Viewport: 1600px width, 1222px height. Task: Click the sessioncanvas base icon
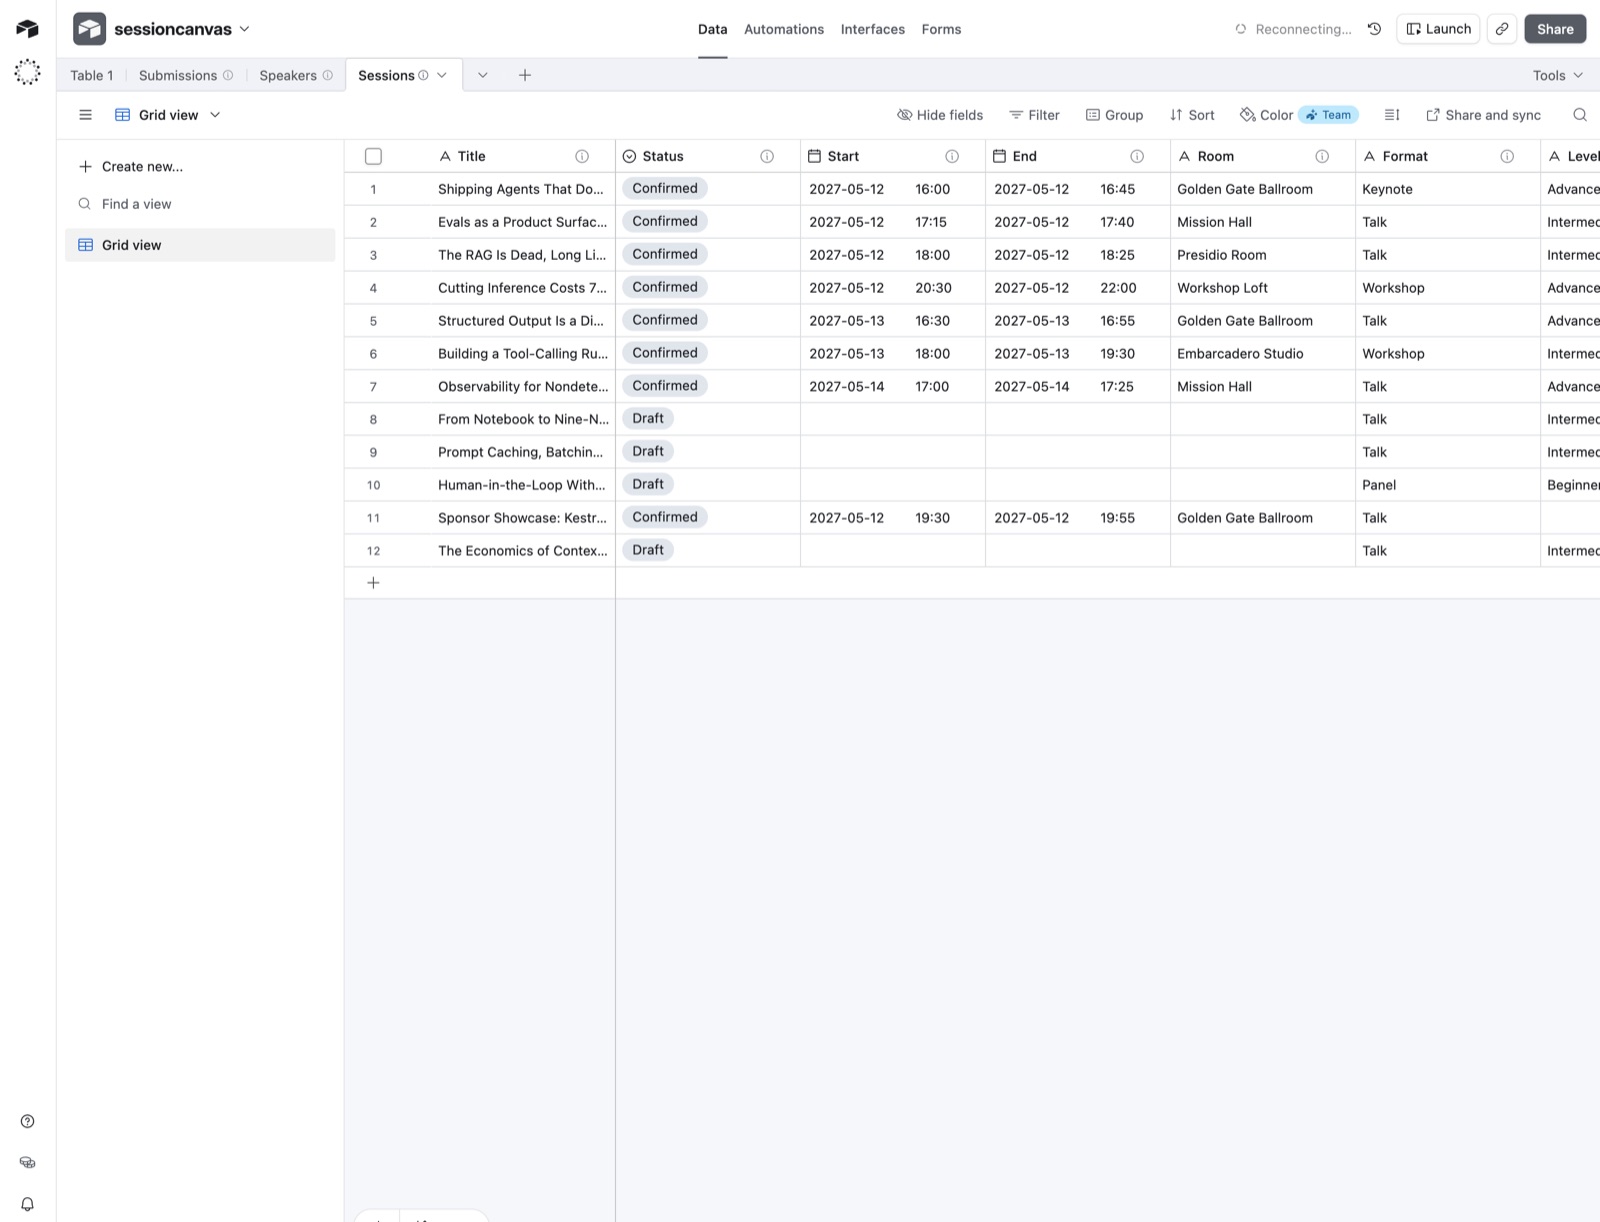tap(90, 29)
